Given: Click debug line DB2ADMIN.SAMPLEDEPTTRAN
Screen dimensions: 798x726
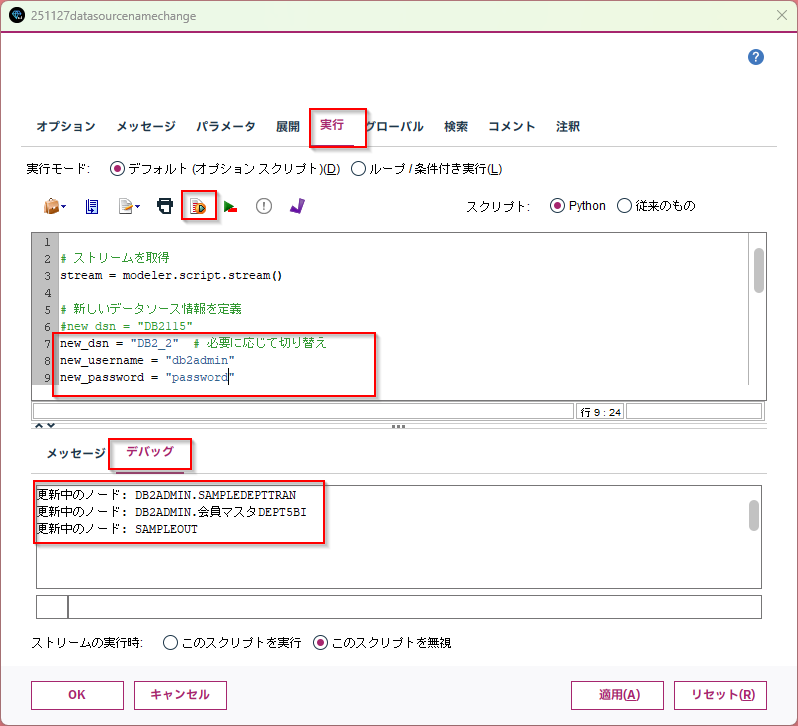Looking at the screenshot, I should (x=166, y=495).
